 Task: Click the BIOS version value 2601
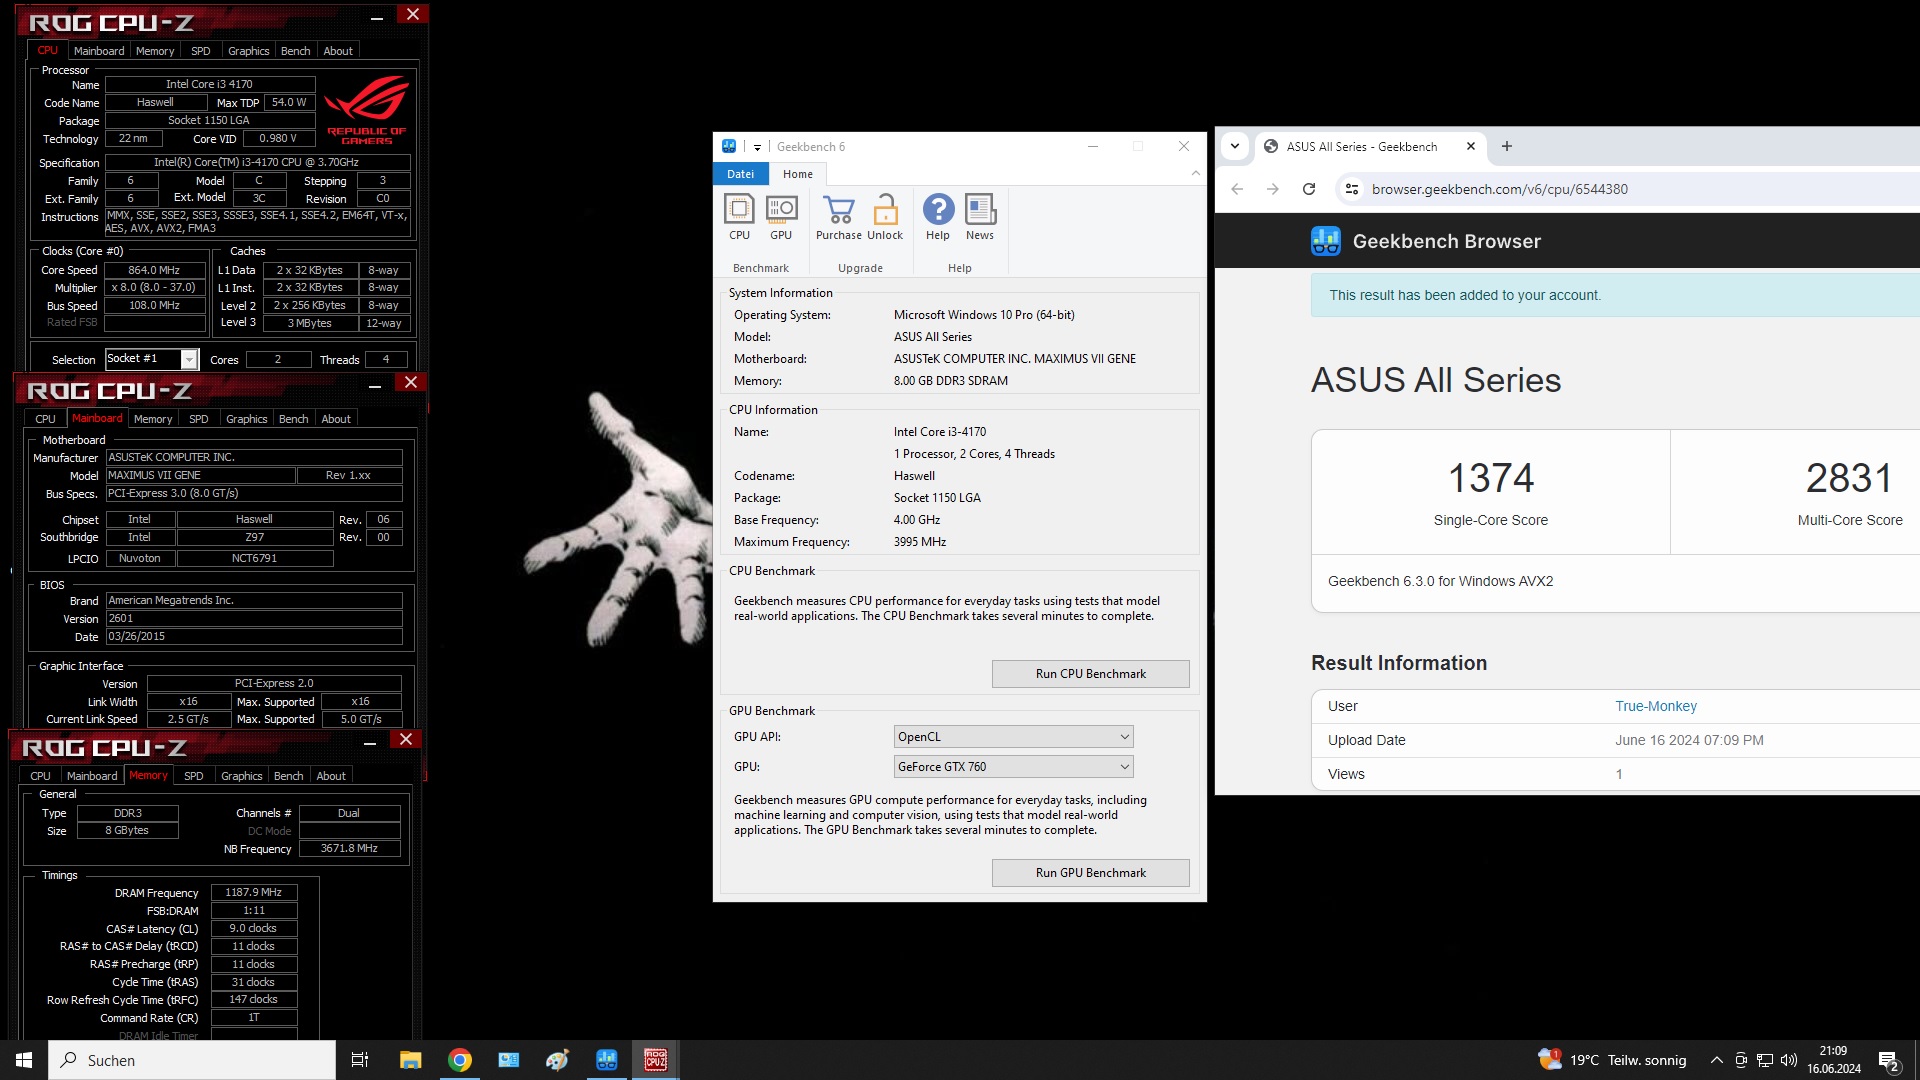[x=254, y=619]
